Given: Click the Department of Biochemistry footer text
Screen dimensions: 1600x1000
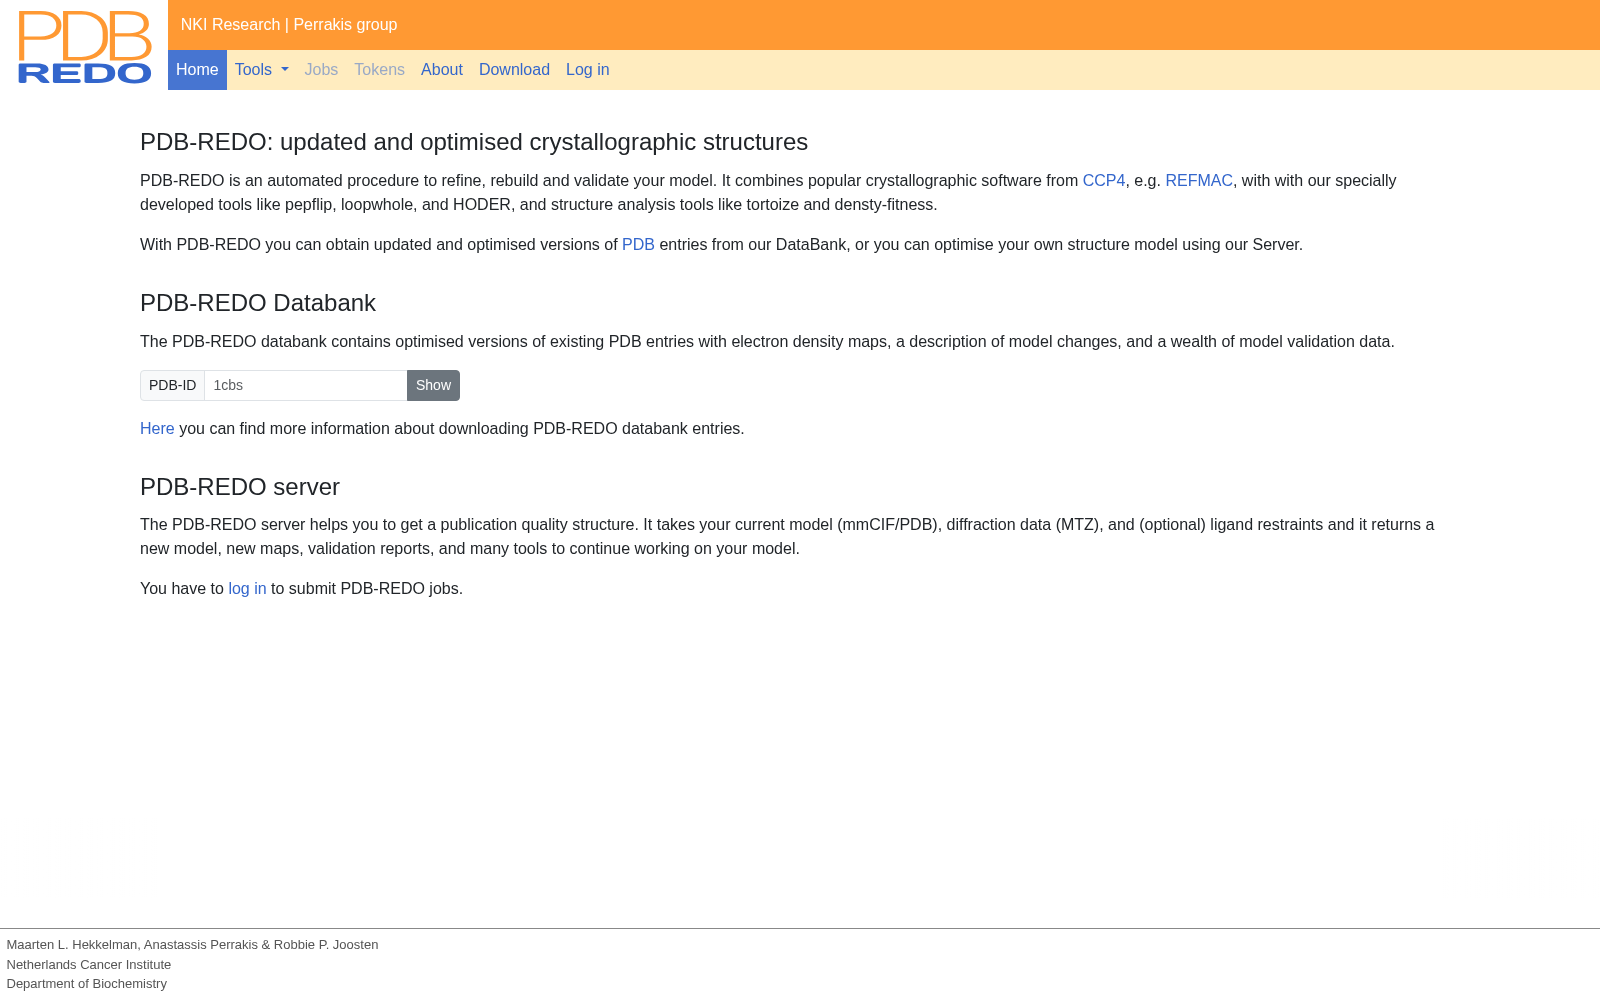Looking at the screenshot, I should coord(87,984).
